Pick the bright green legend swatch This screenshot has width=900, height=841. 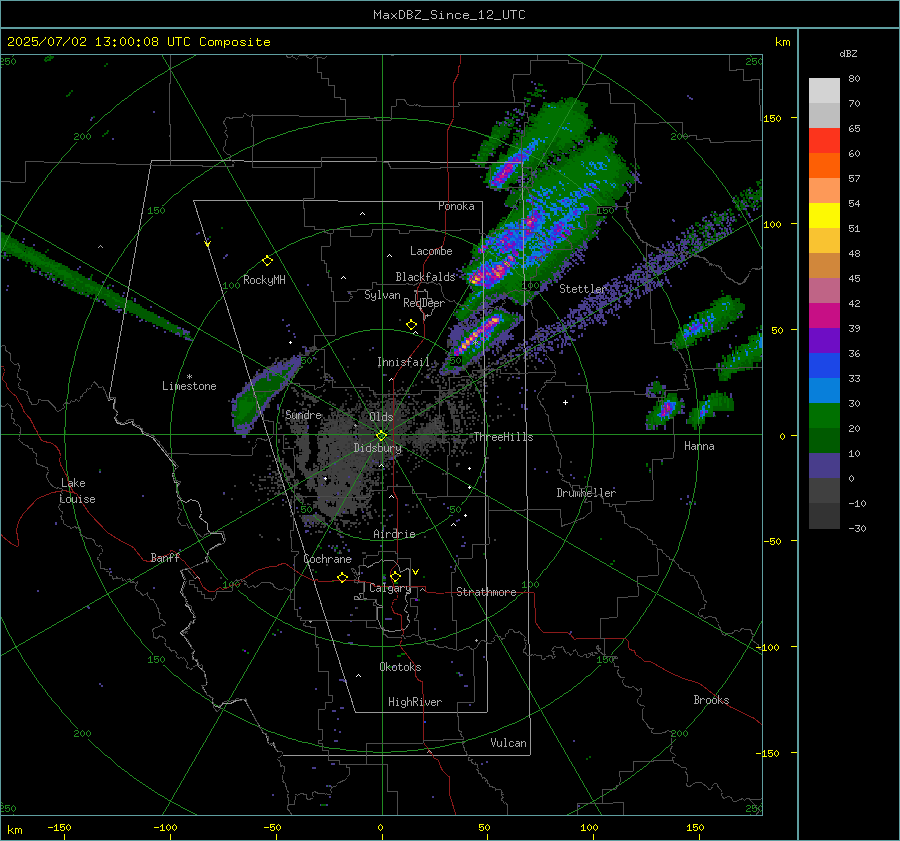824,416
